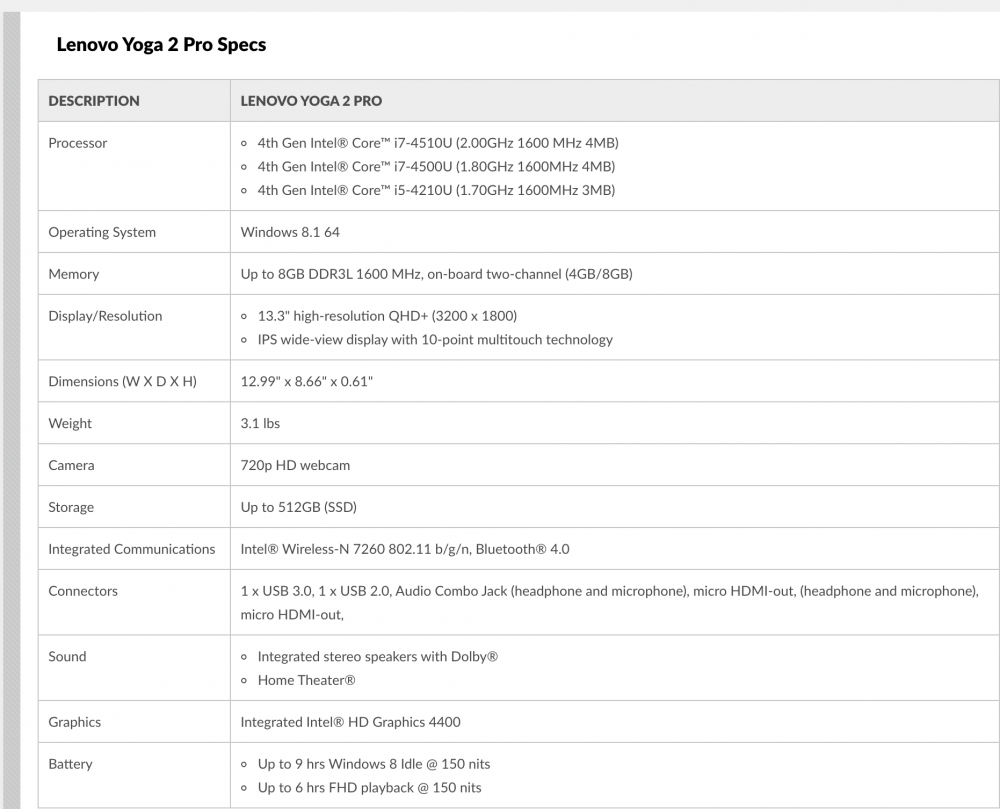
Task: Click the Integrated Intel HD Graphics 4400 text
Action: (350, 722)
